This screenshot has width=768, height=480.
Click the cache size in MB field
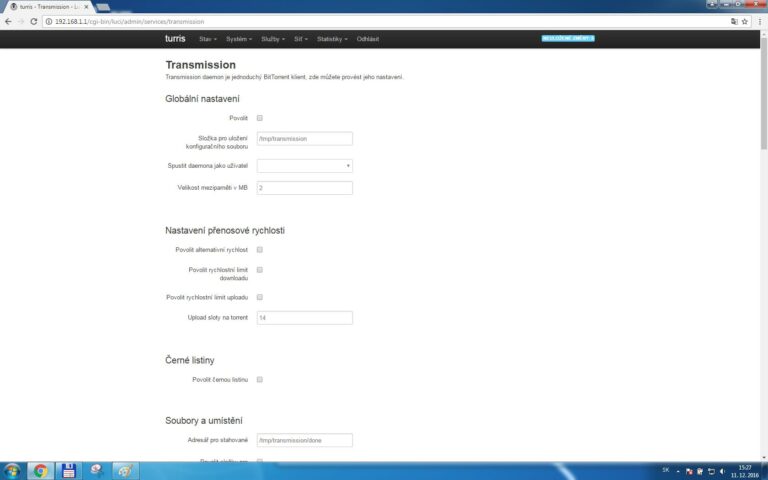[x=305, y=188]
